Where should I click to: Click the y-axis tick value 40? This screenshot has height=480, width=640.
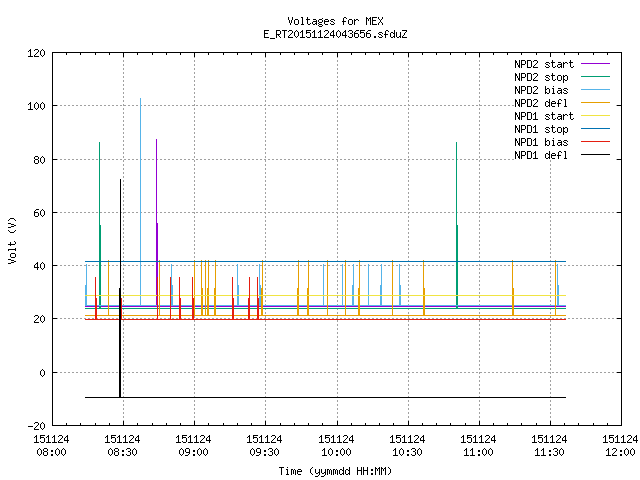(x=39, y=266)
